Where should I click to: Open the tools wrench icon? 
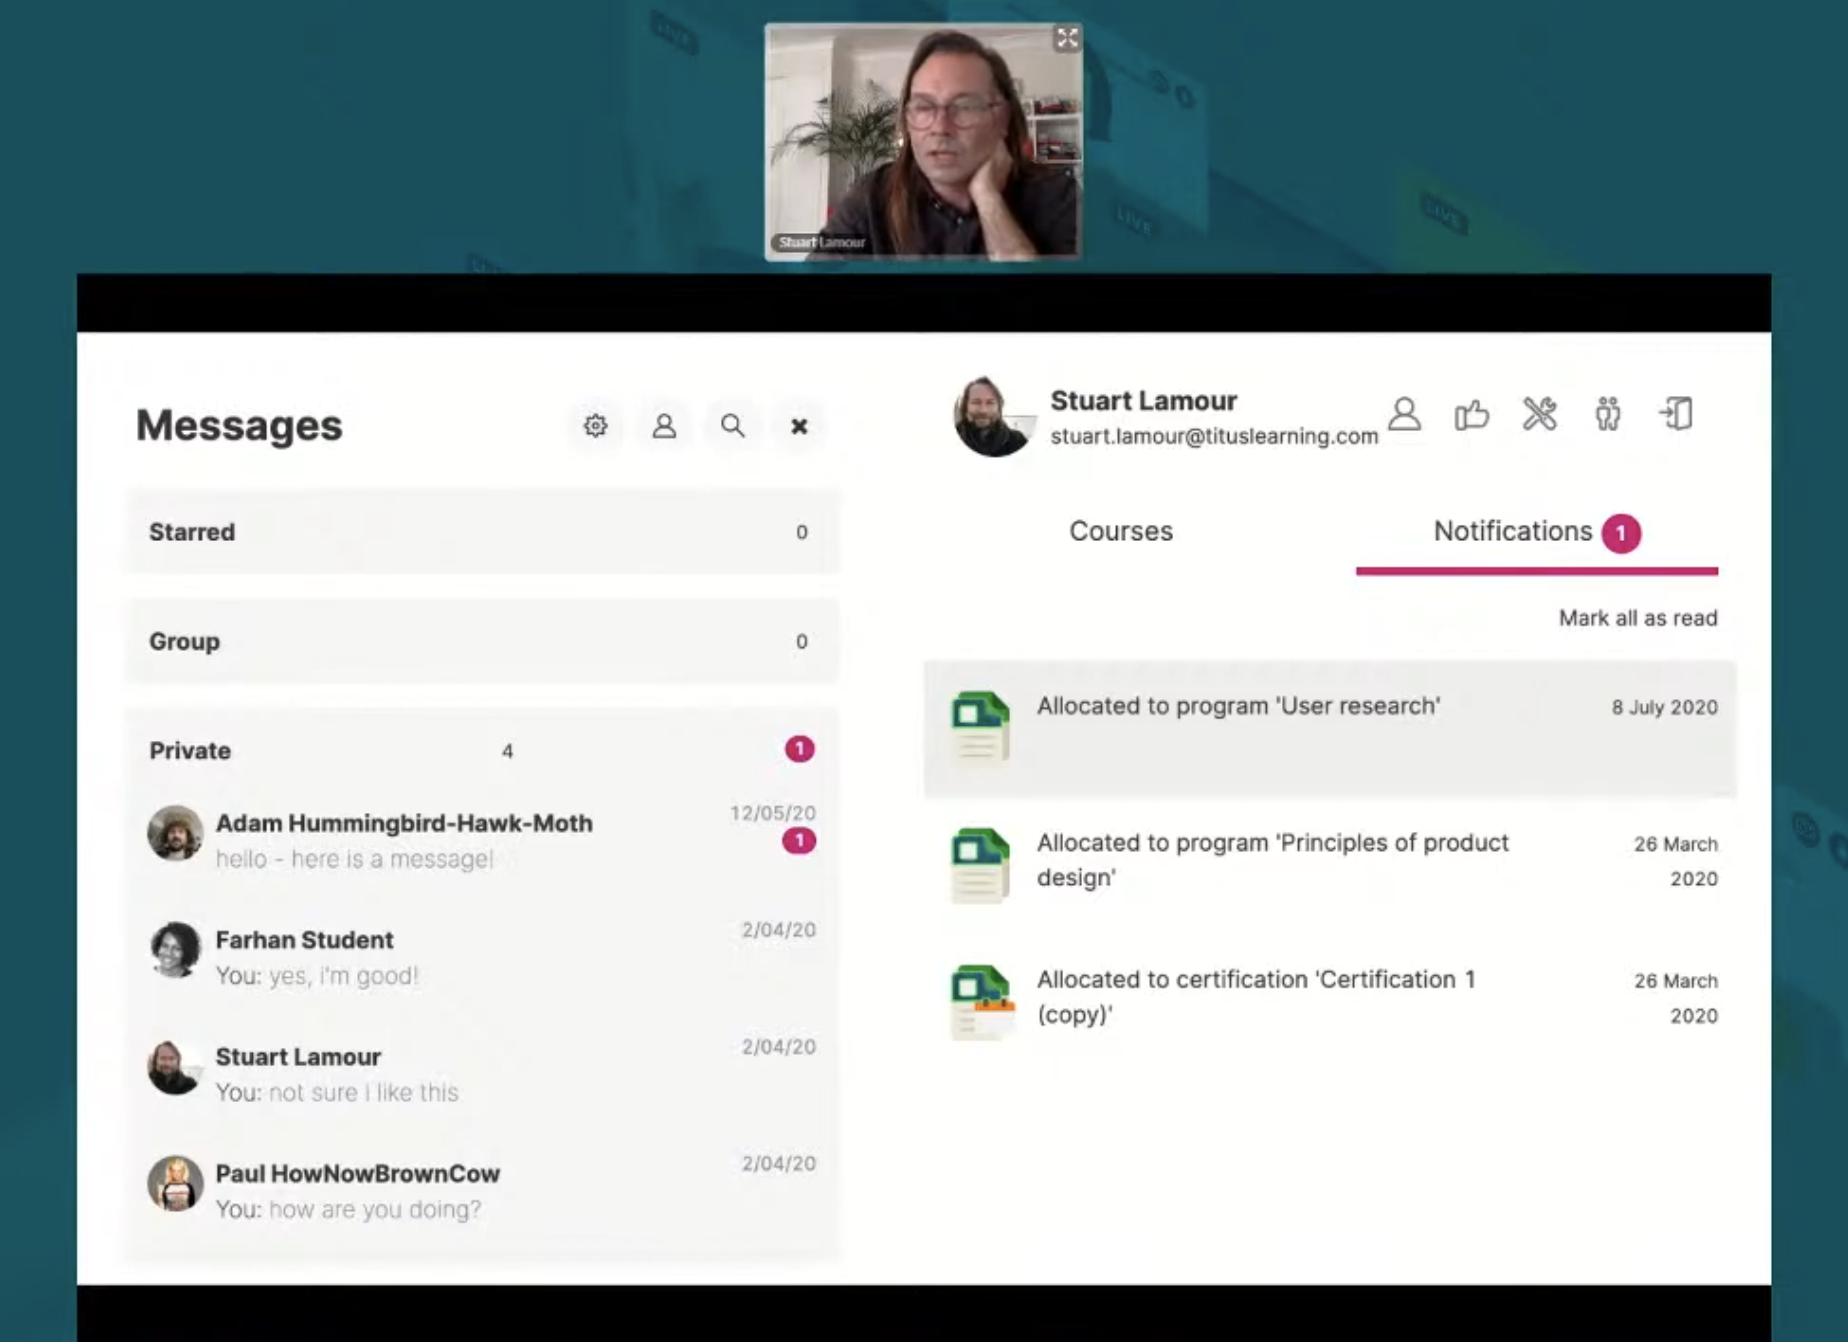point(1540,413)
